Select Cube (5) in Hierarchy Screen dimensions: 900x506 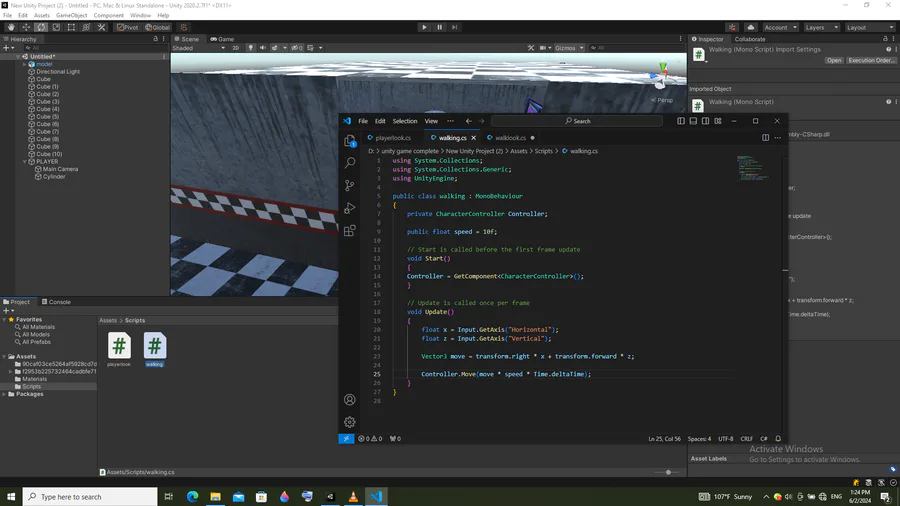[48, 116]
